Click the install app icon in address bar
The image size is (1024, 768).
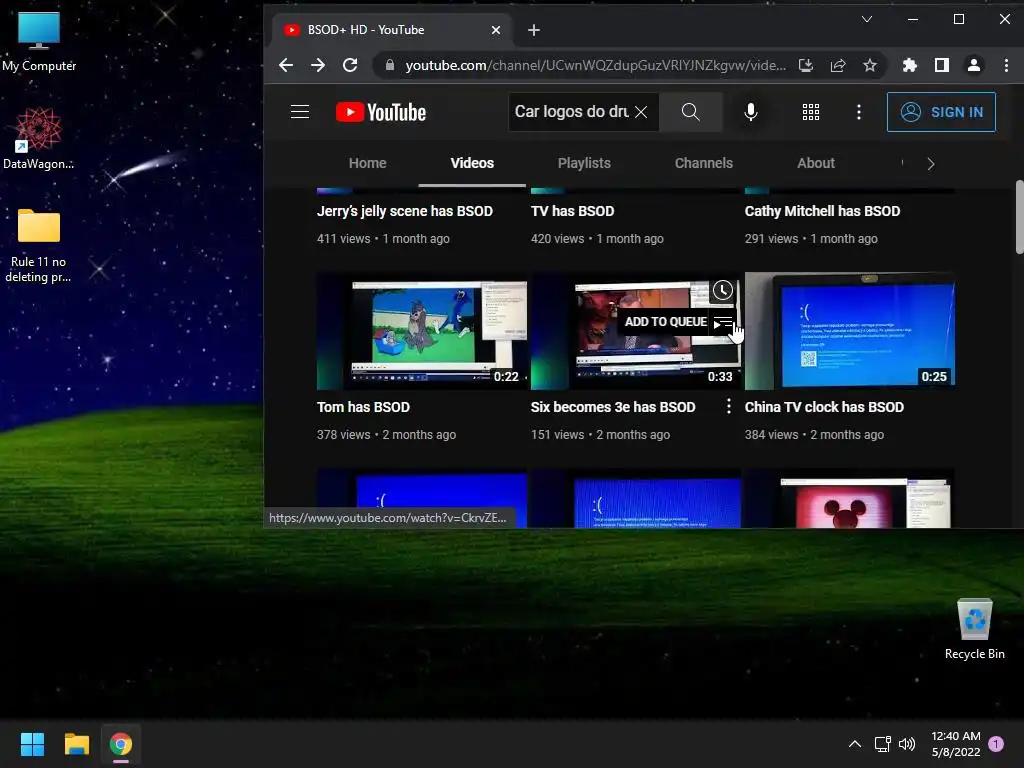[x=806, y=65]
